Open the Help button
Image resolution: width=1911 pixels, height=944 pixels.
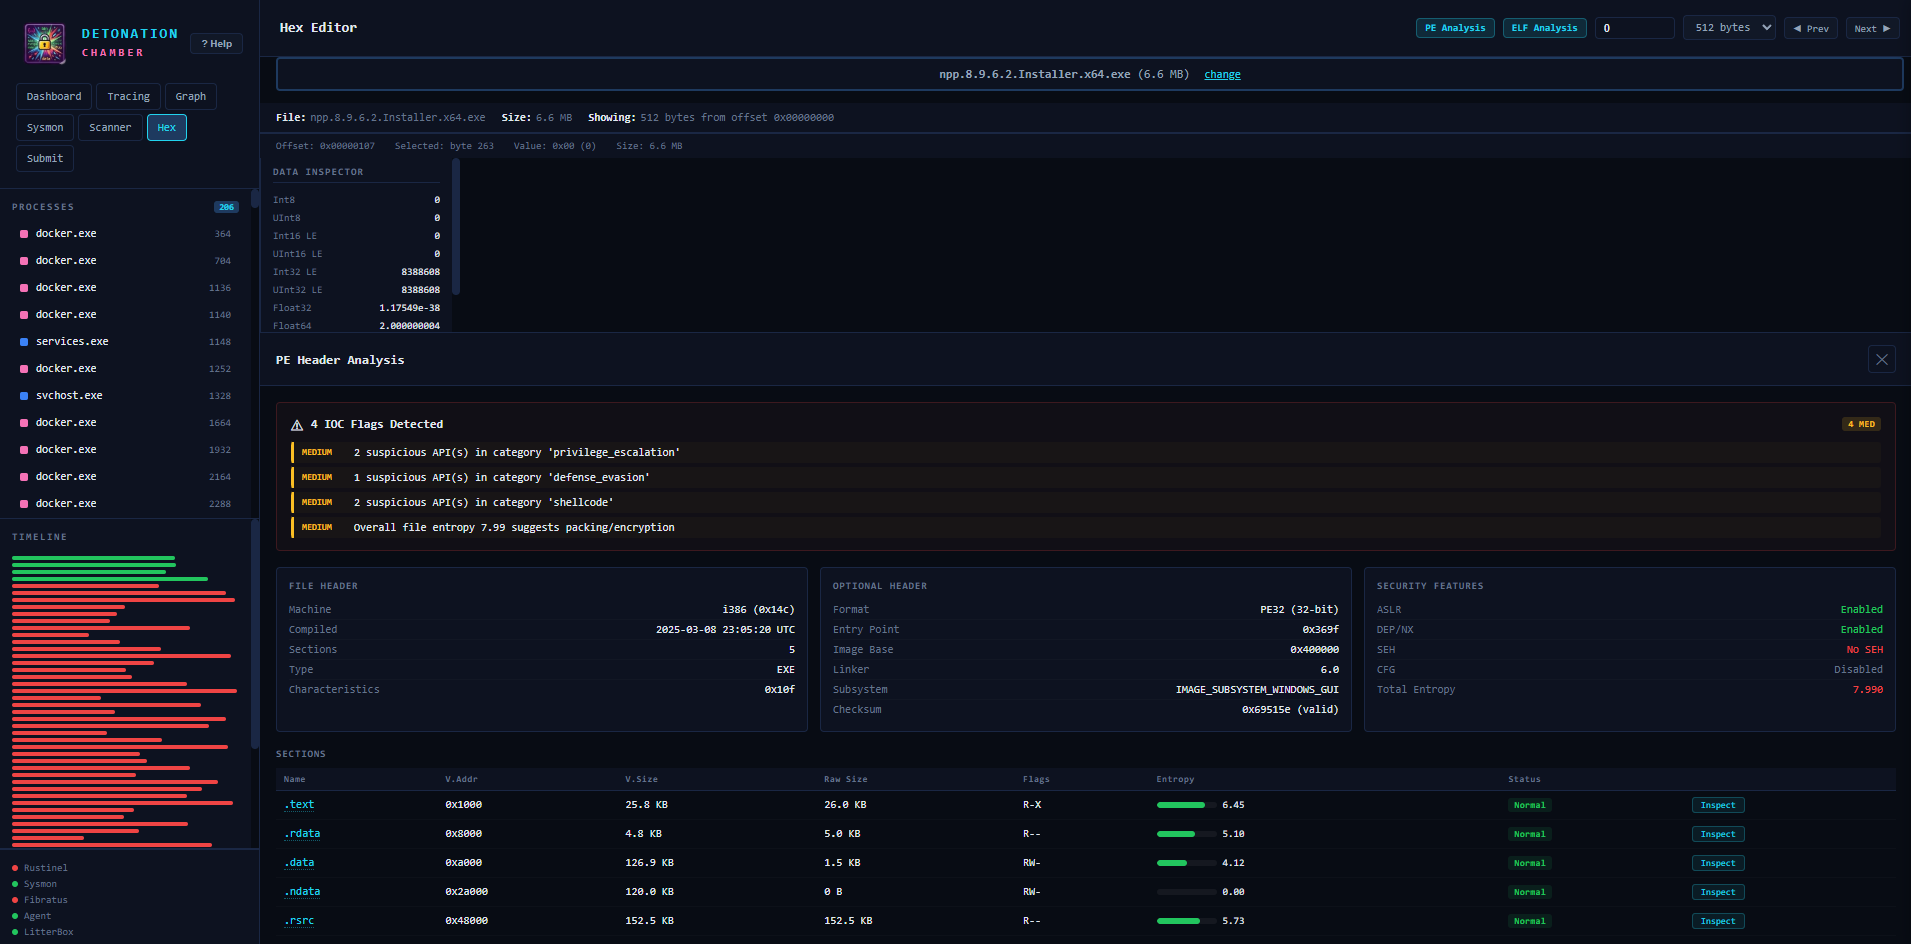coord(216,43)
